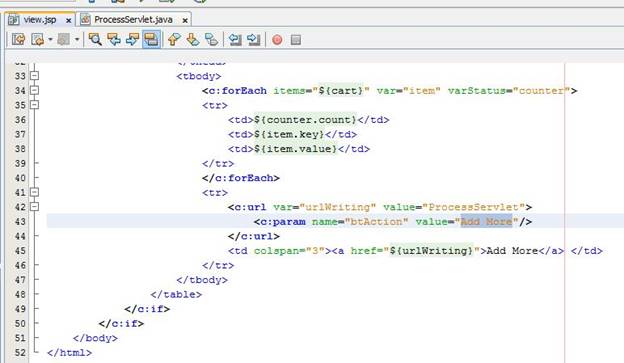Collapse the c:url fold on line 42
Screen dimensions: 624x363
point(35,207)
